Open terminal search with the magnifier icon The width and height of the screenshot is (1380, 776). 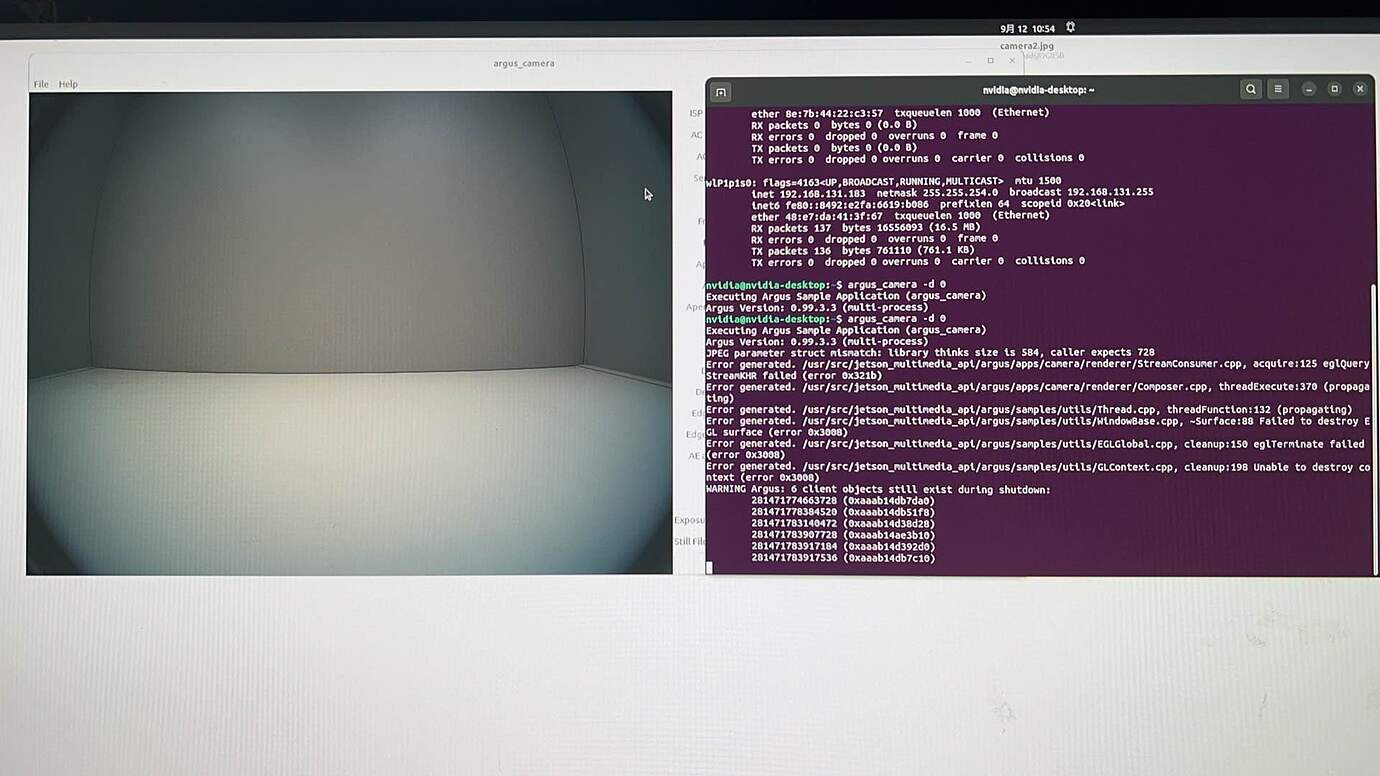[x=1250, y=89]
